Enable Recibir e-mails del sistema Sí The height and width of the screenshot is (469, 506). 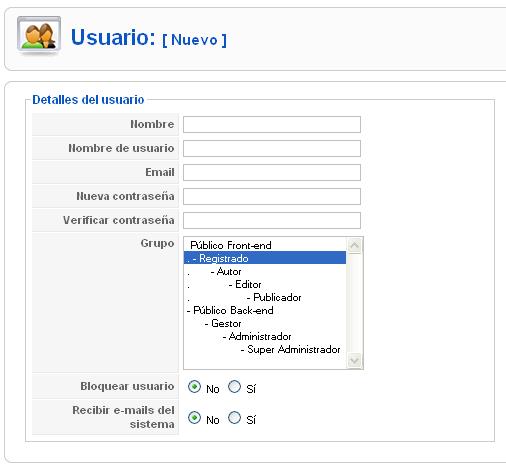pos(234,417)
